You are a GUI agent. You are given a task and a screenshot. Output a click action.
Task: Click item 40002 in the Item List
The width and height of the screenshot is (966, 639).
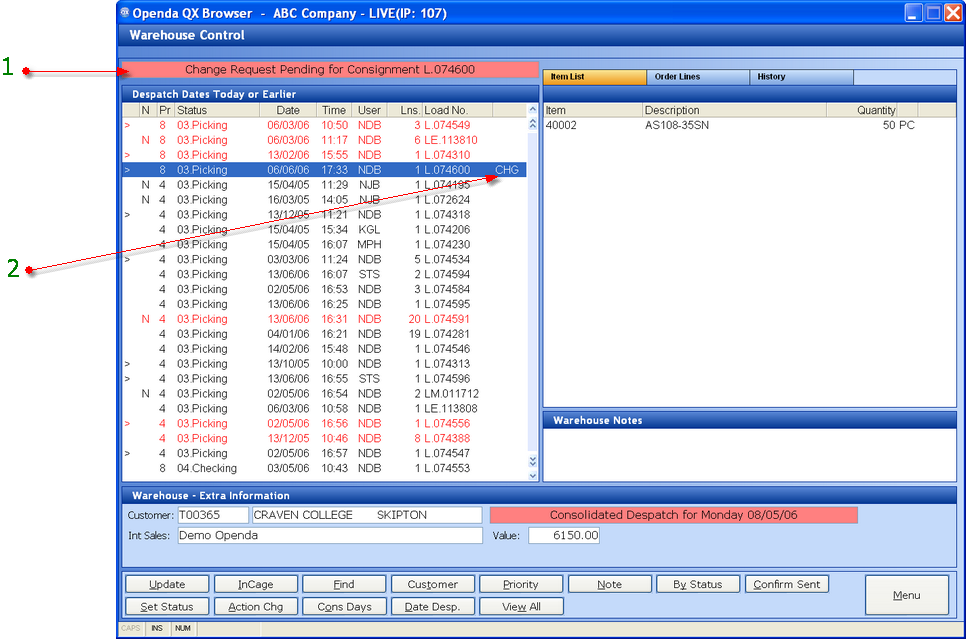click(561, 125)
